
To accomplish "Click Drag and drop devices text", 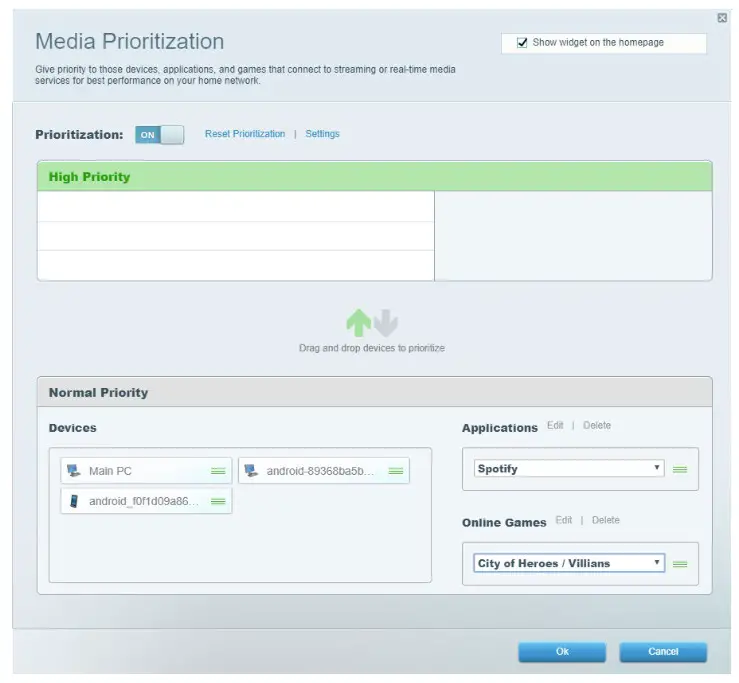I will tap(372, 348).
